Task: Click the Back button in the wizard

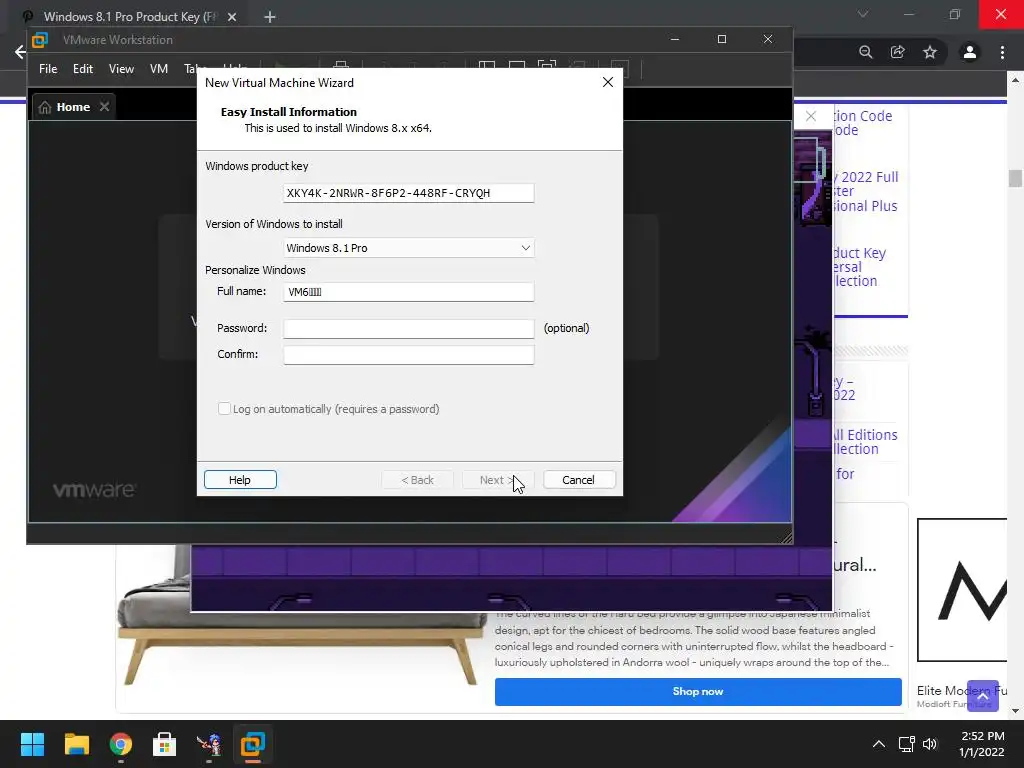Action: click(417, 480)
